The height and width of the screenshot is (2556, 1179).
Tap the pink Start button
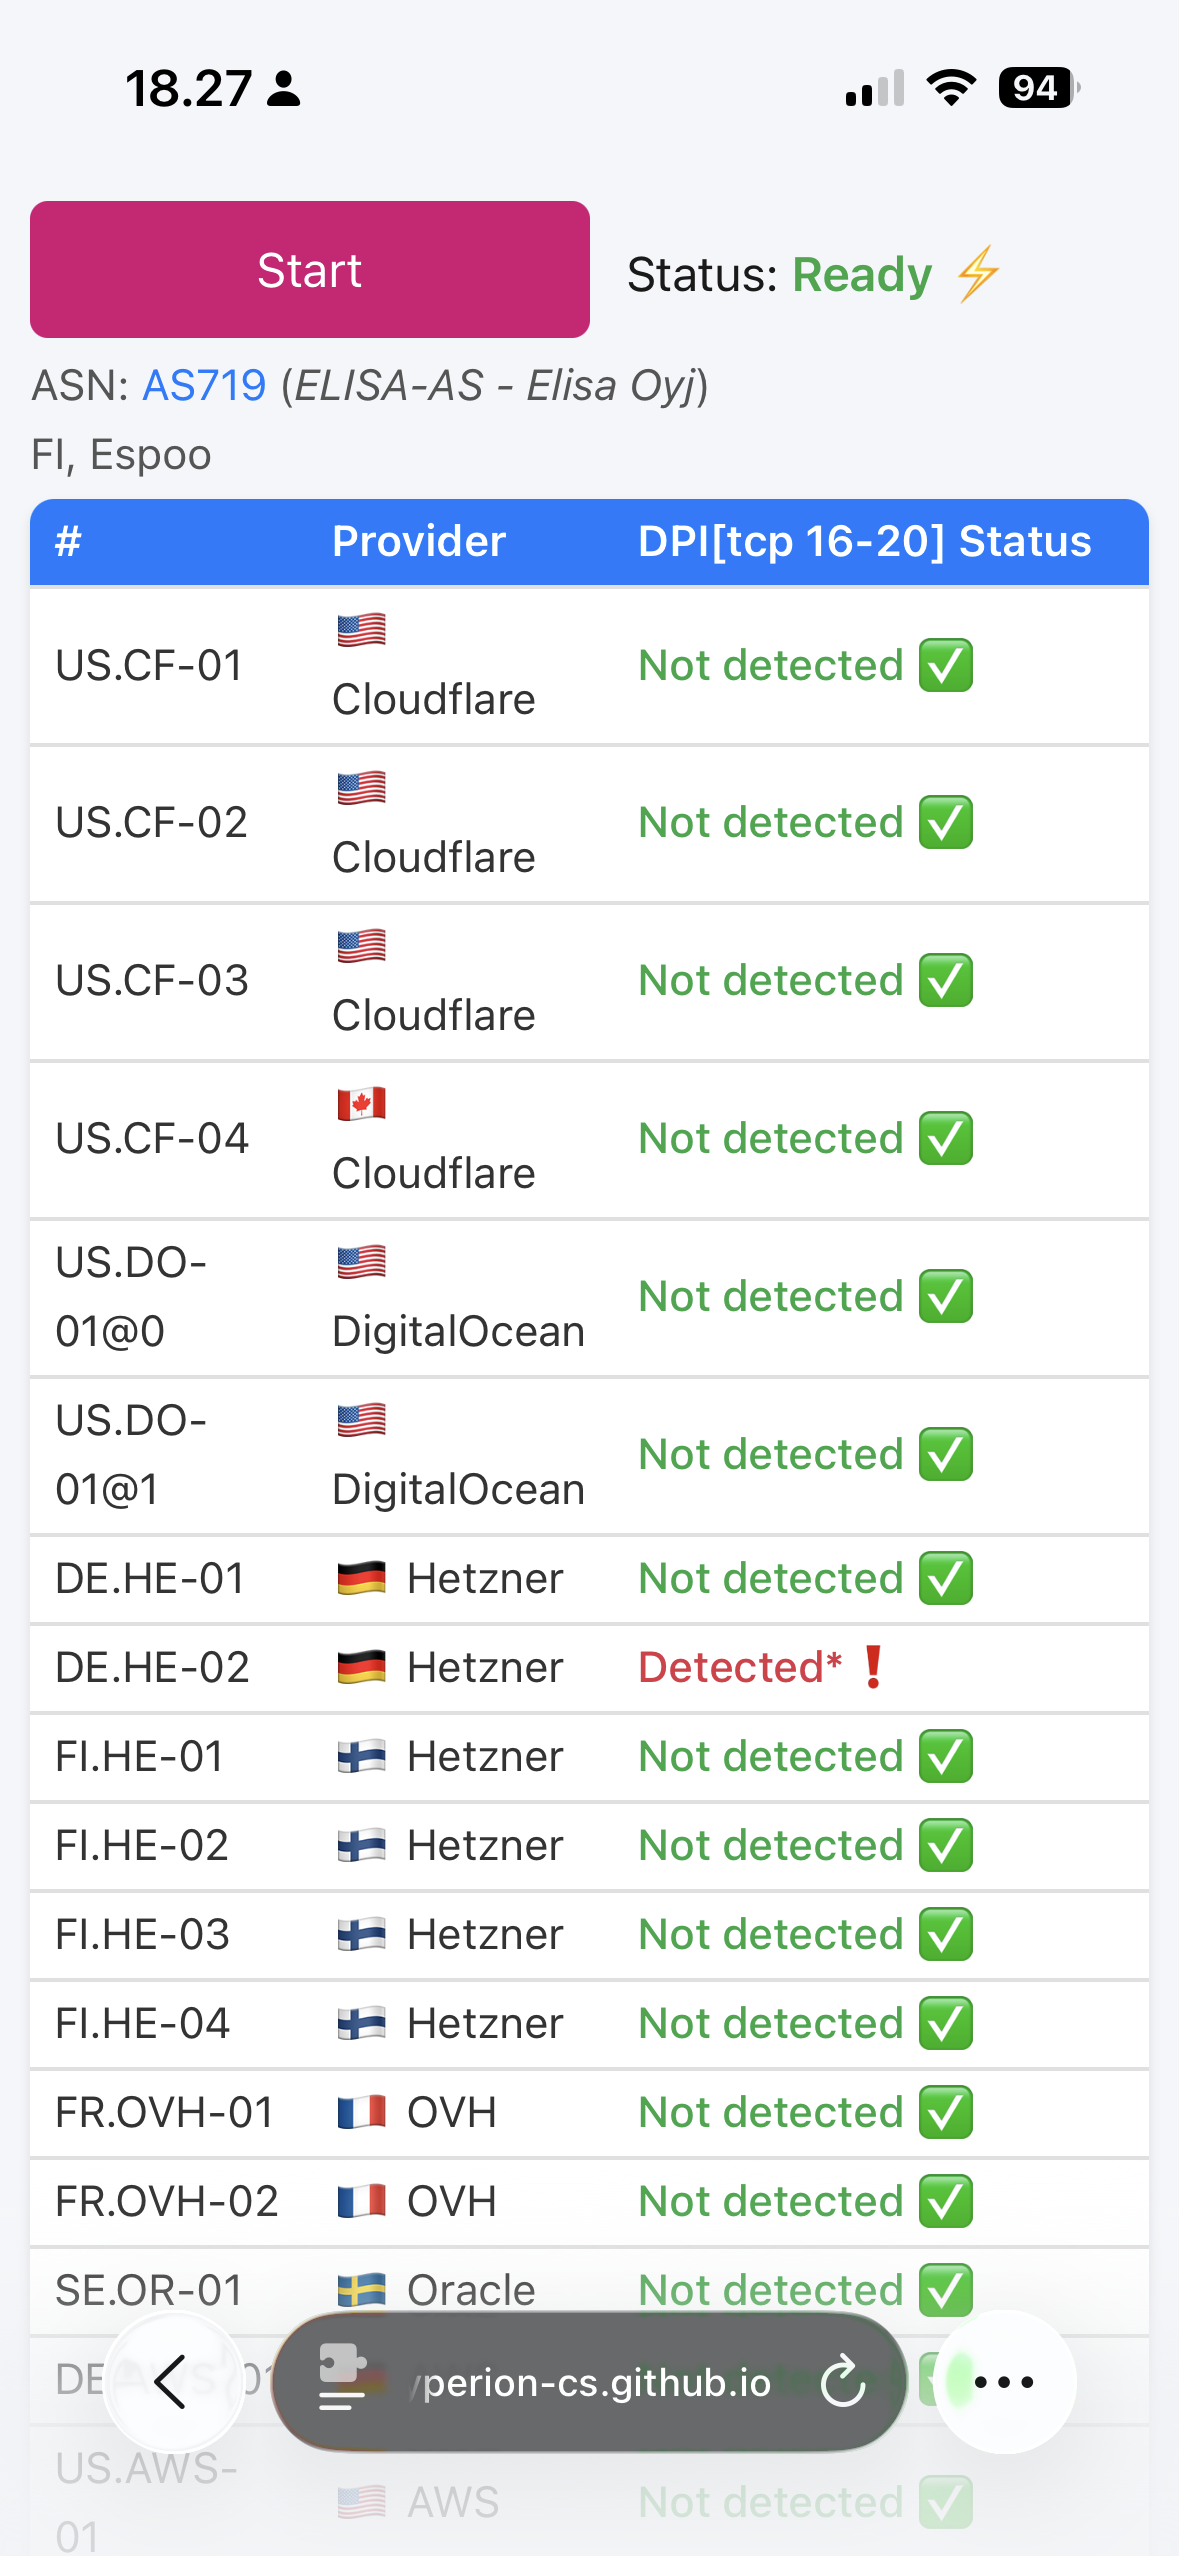310,270
